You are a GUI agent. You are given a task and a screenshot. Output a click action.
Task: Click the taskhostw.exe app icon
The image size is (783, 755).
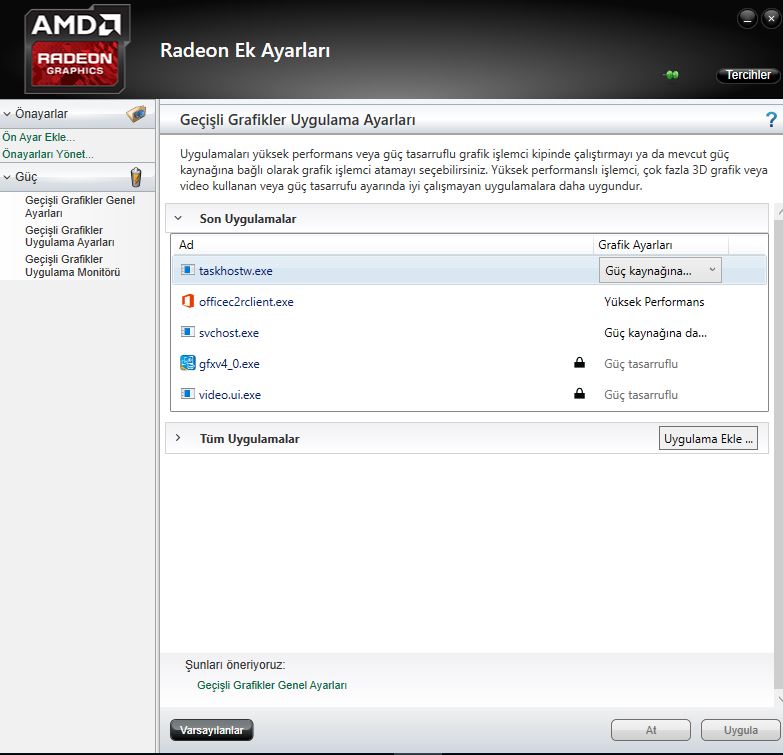point(187,270)
